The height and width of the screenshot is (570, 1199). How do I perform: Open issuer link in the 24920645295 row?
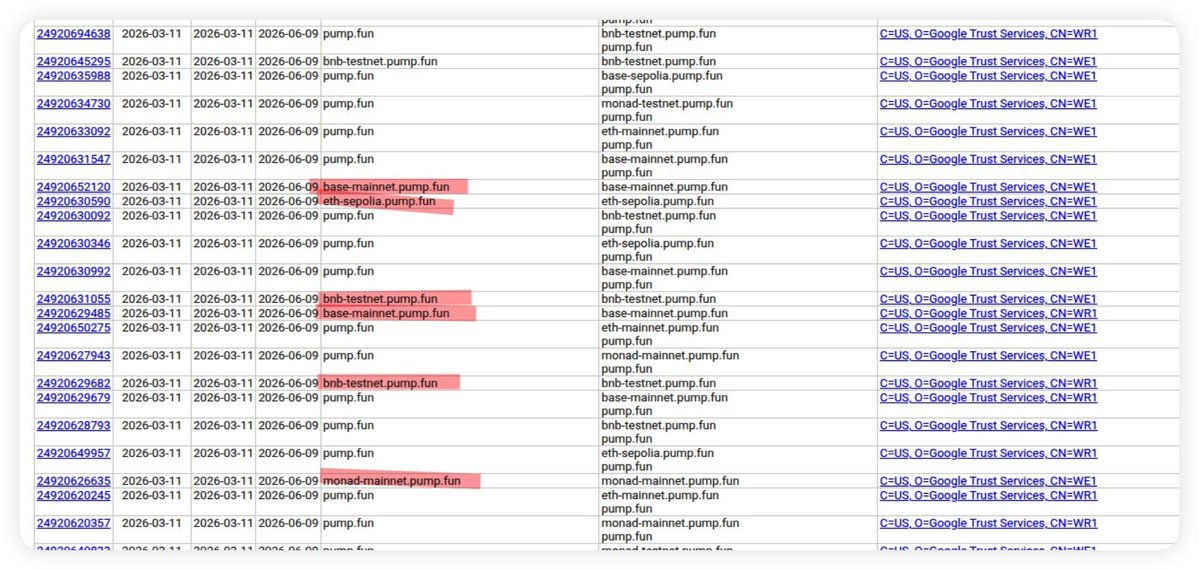987,62
